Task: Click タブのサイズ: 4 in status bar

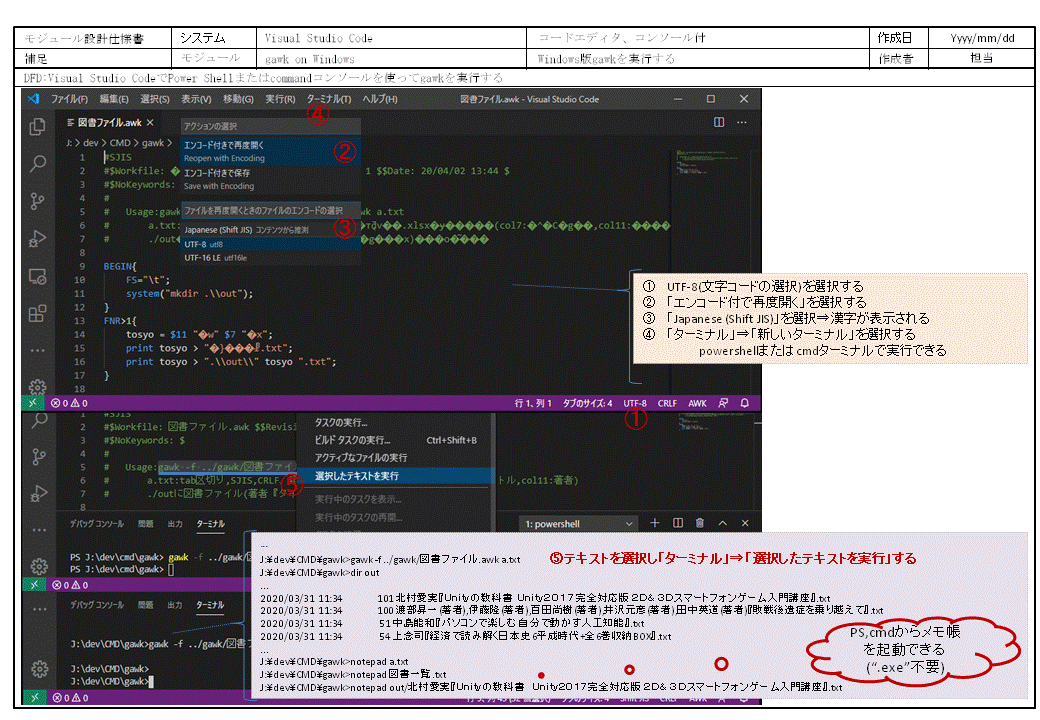Action: pos(588,403)
